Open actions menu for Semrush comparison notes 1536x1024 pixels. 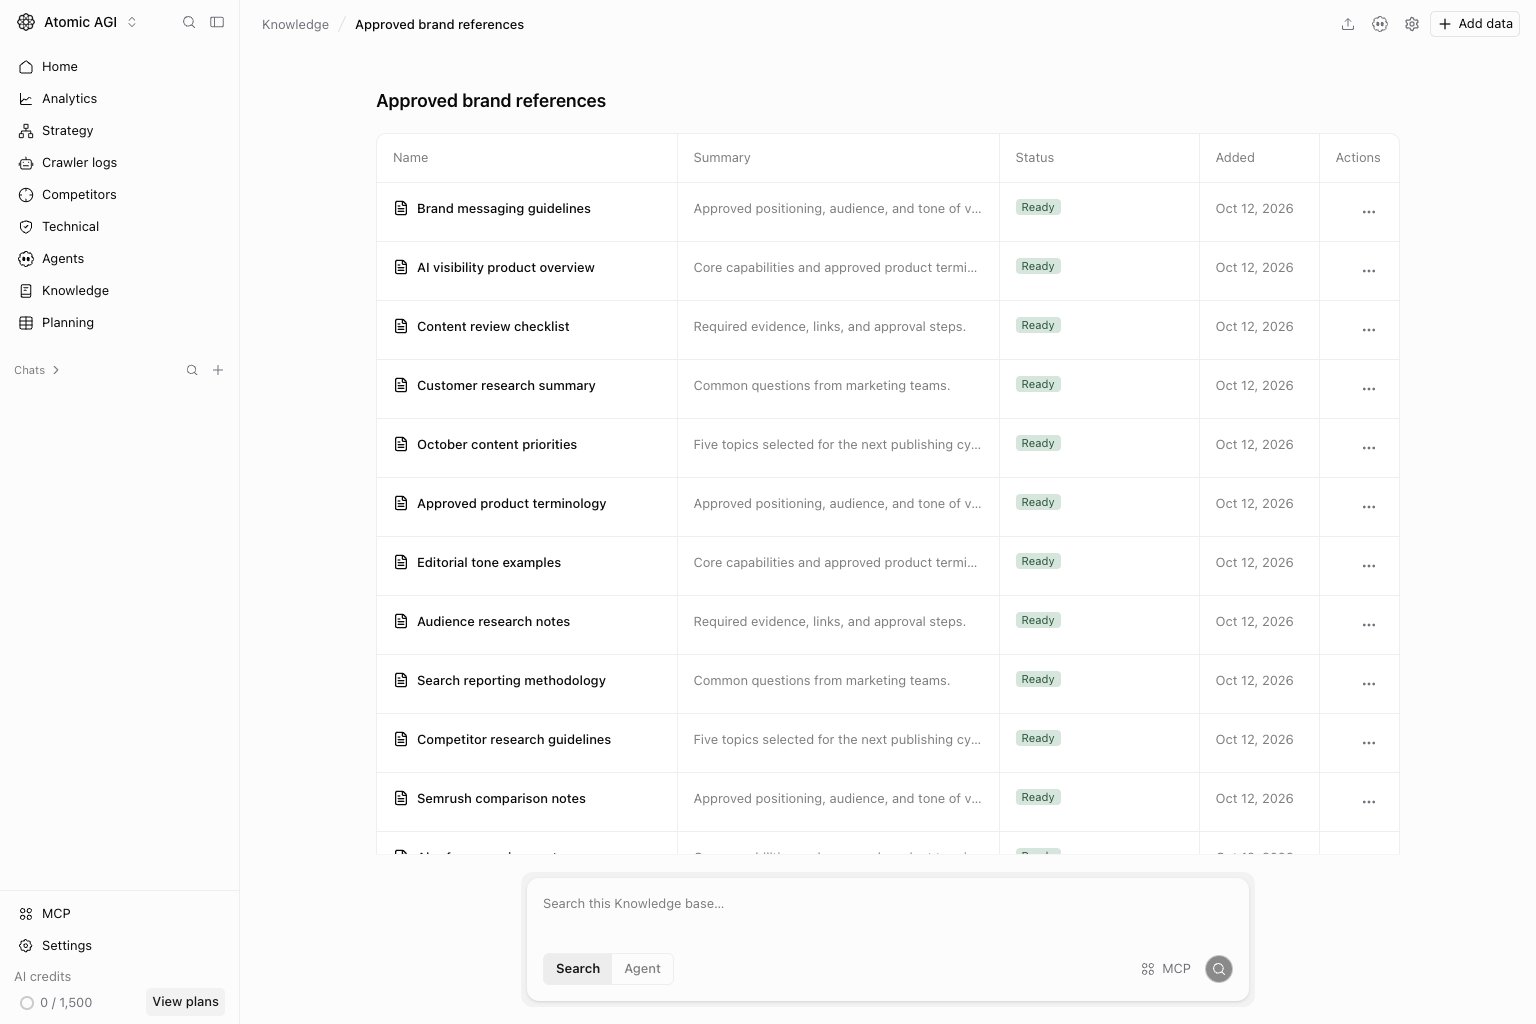(1369, 802)
